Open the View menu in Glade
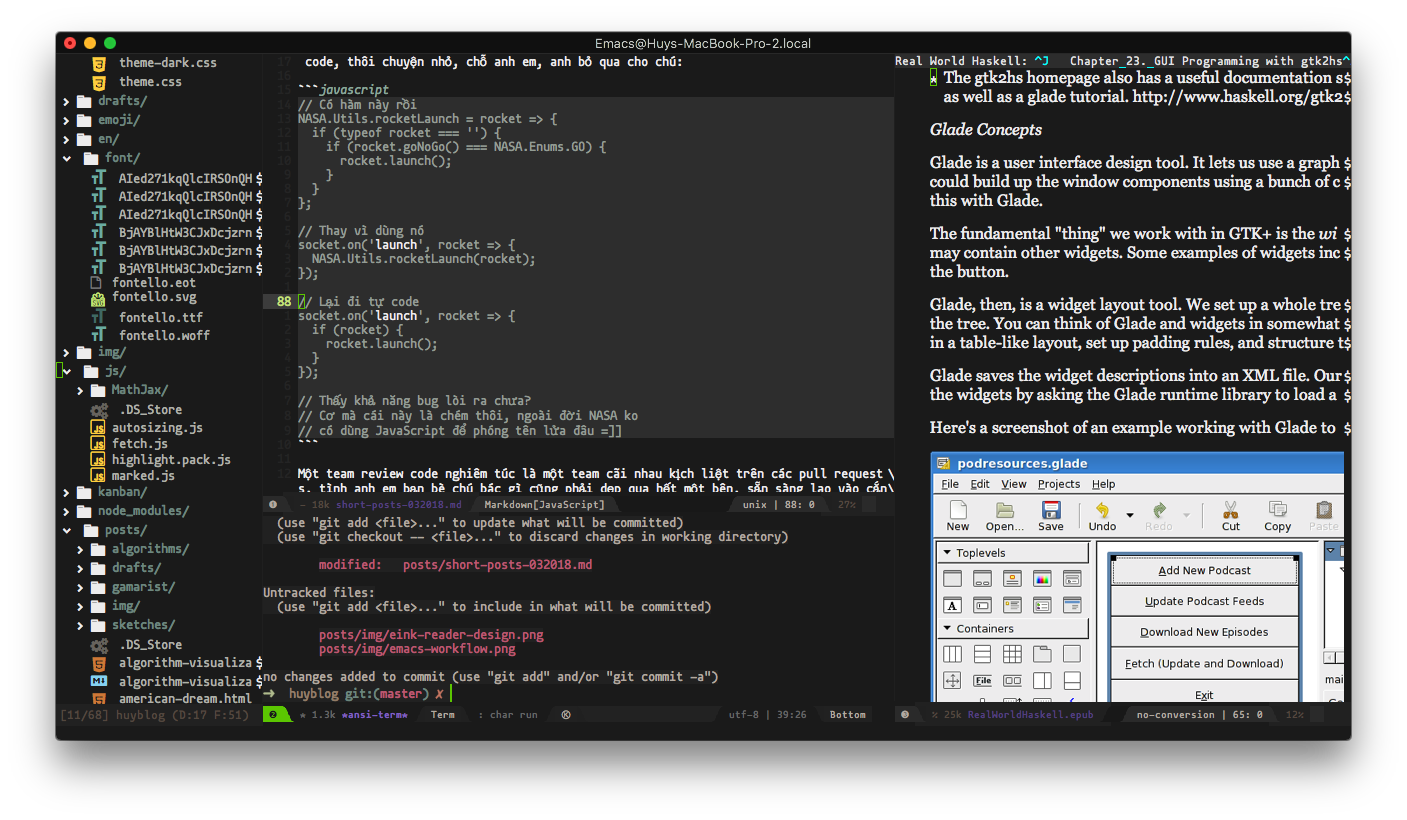Viewport: 1407px width, 820px height. click(1014, 484)
